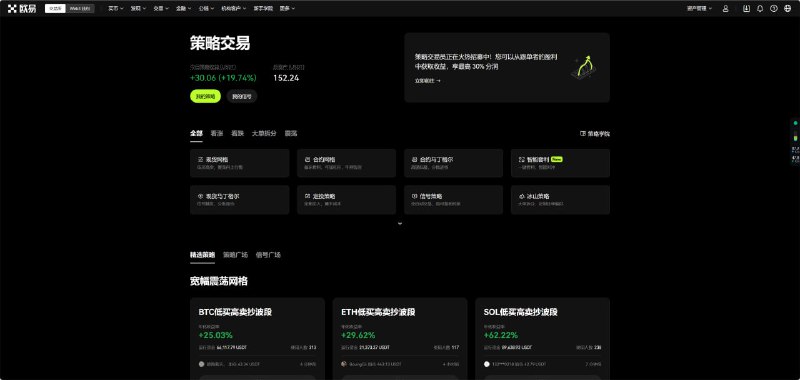
Task: Open the 冰山策略 iceberg strategy card
Action: (560, 200)
